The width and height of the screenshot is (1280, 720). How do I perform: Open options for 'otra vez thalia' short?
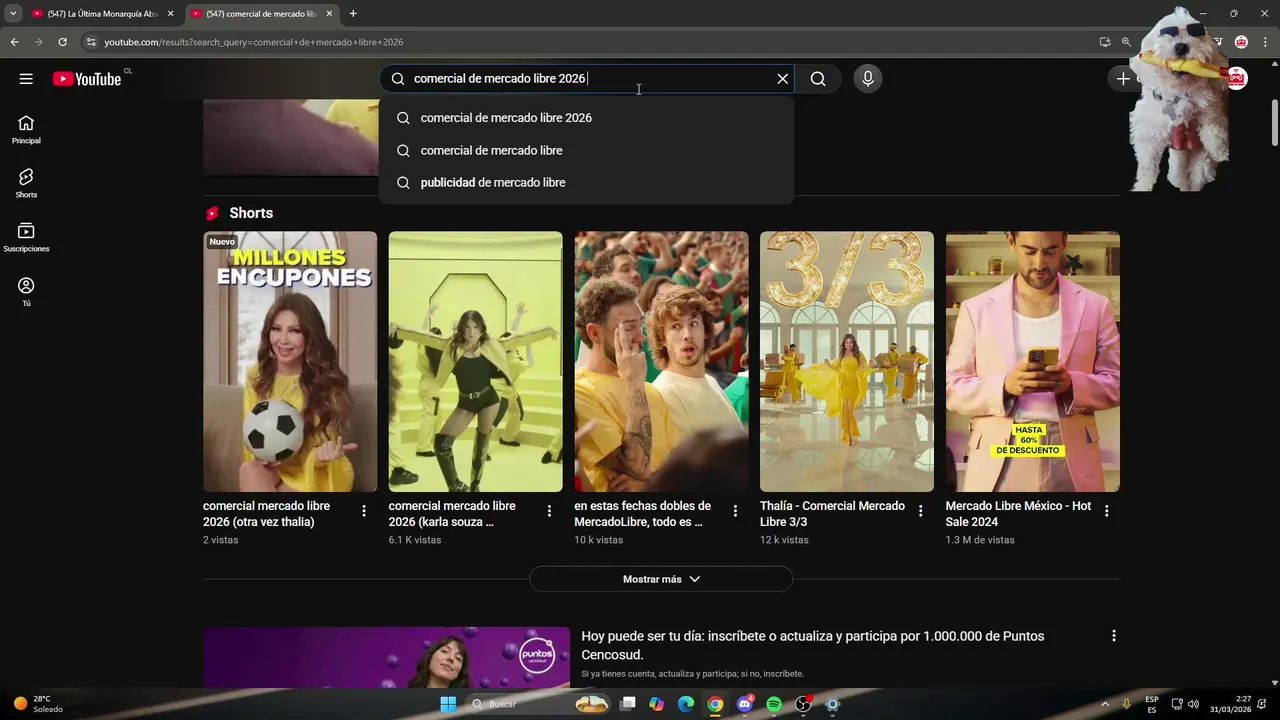pos(364,511)
